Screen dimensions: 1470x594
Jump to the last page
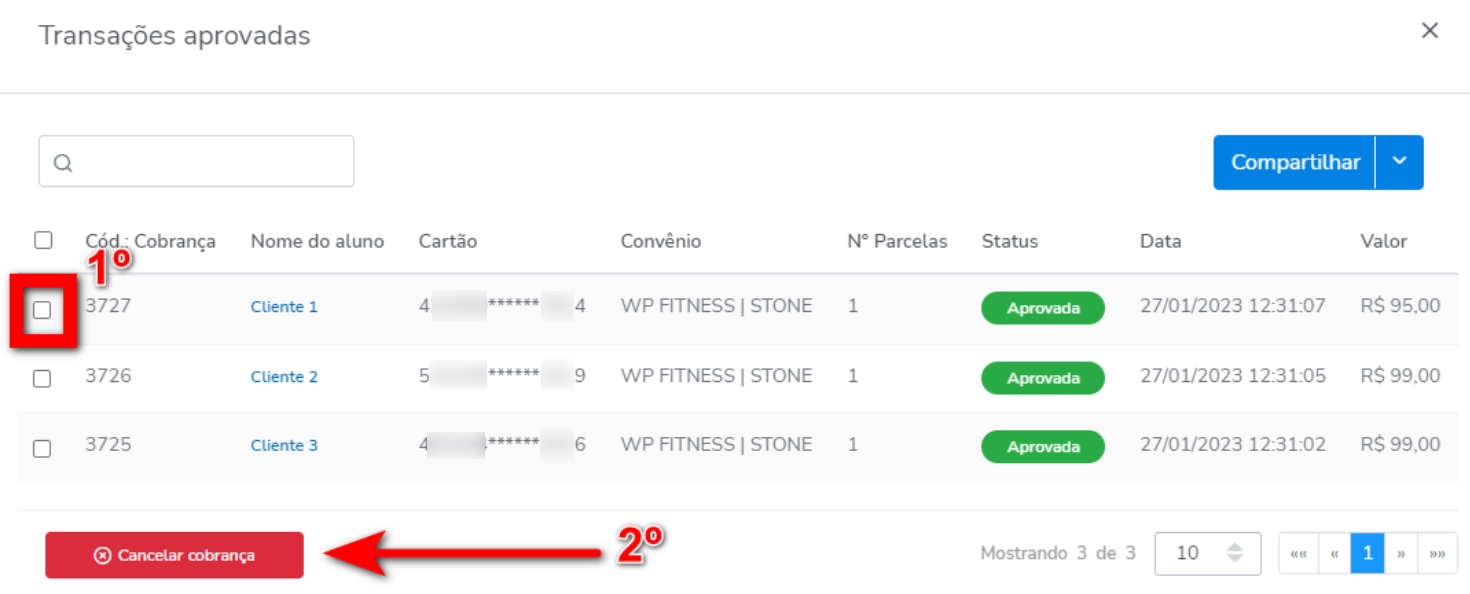(x=1437, y=553)
